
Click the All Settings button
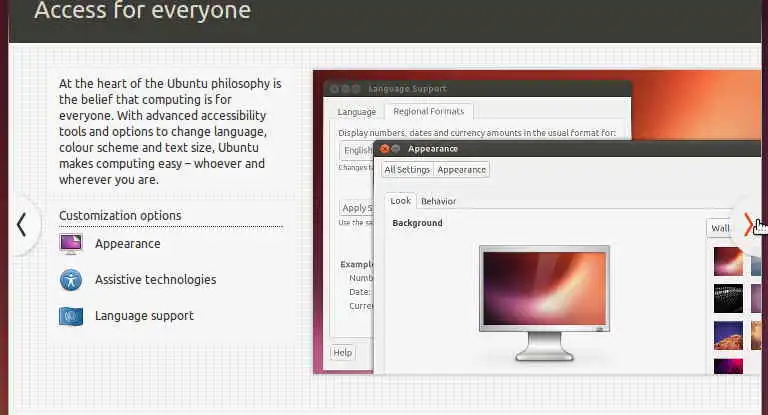[407, 170]
